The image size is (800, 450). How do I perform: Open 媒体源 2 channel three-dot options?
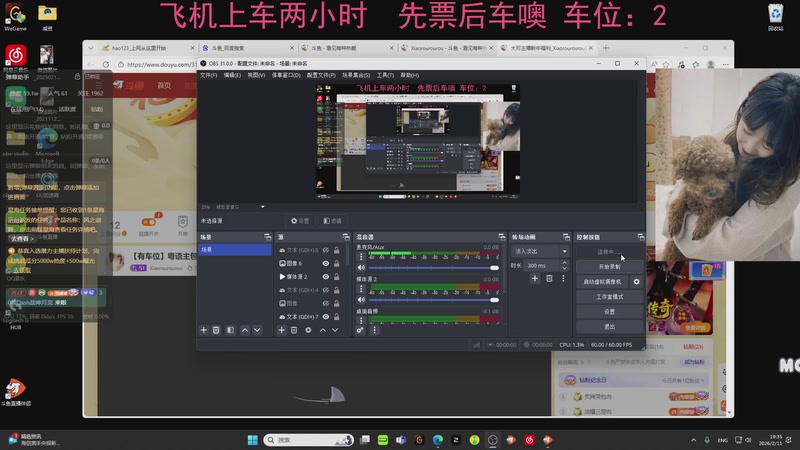[x=361, y=289]
